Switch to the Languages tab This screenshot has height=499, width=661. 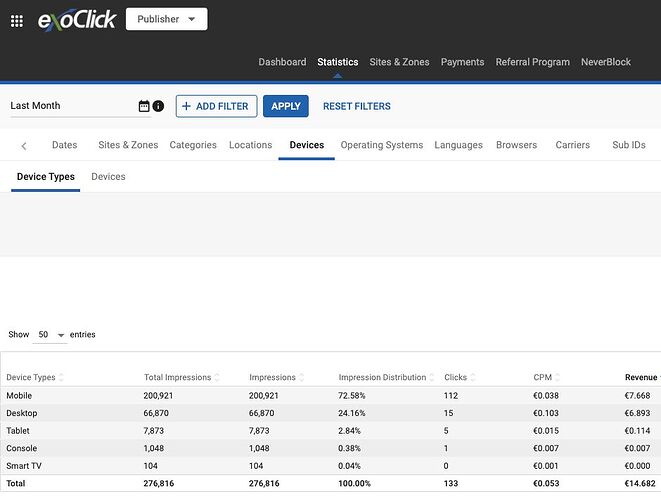point(458,145)
